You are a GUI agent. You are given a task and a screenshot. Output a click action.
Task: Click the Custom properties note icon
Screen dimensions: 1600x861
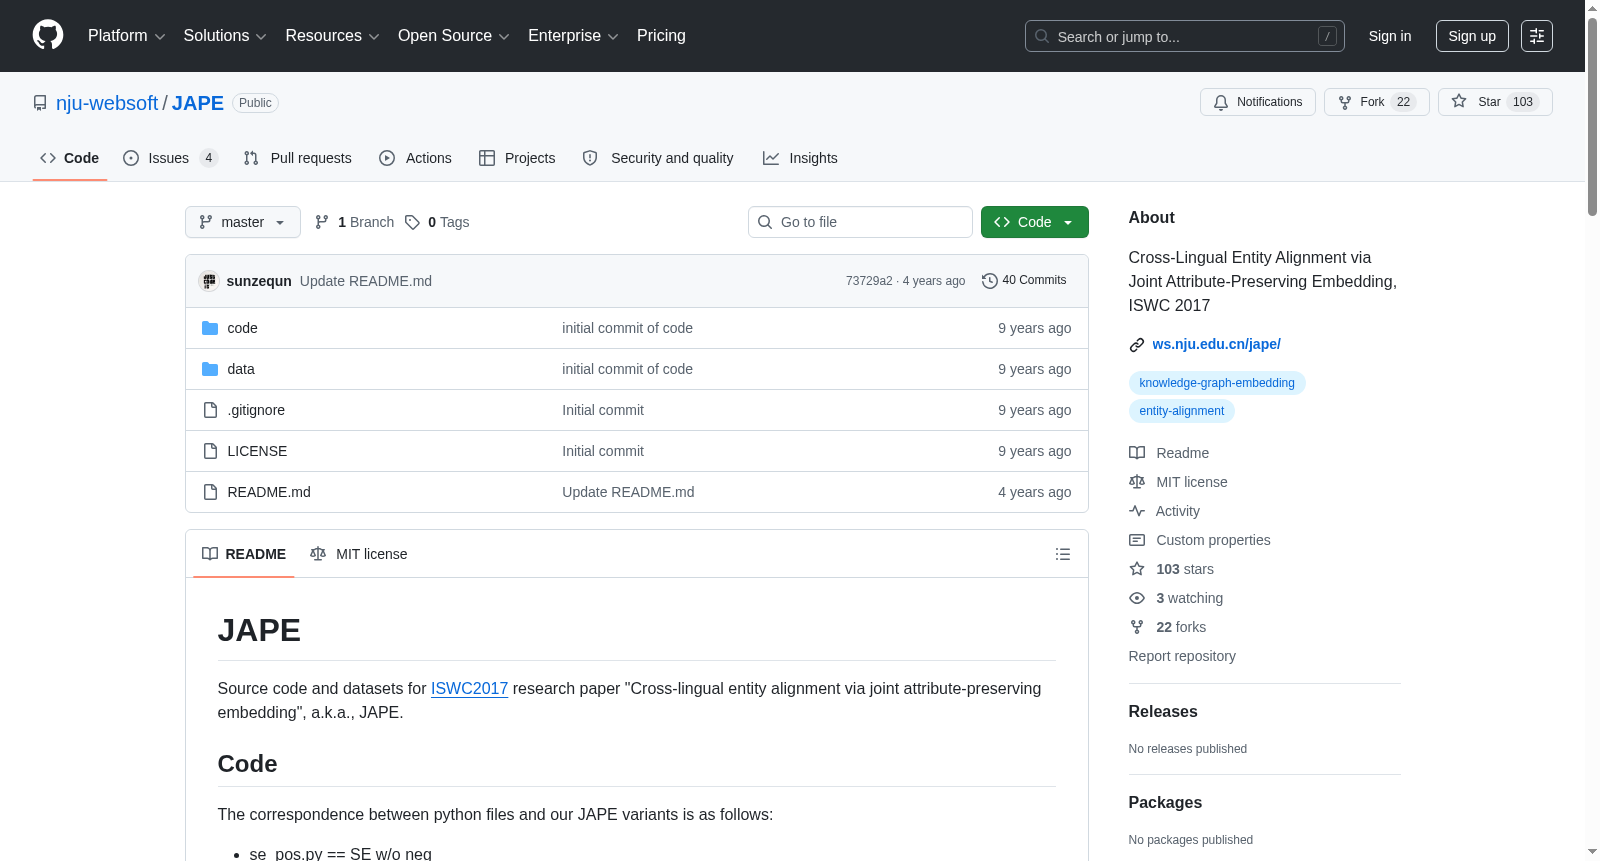(1137, 540)
